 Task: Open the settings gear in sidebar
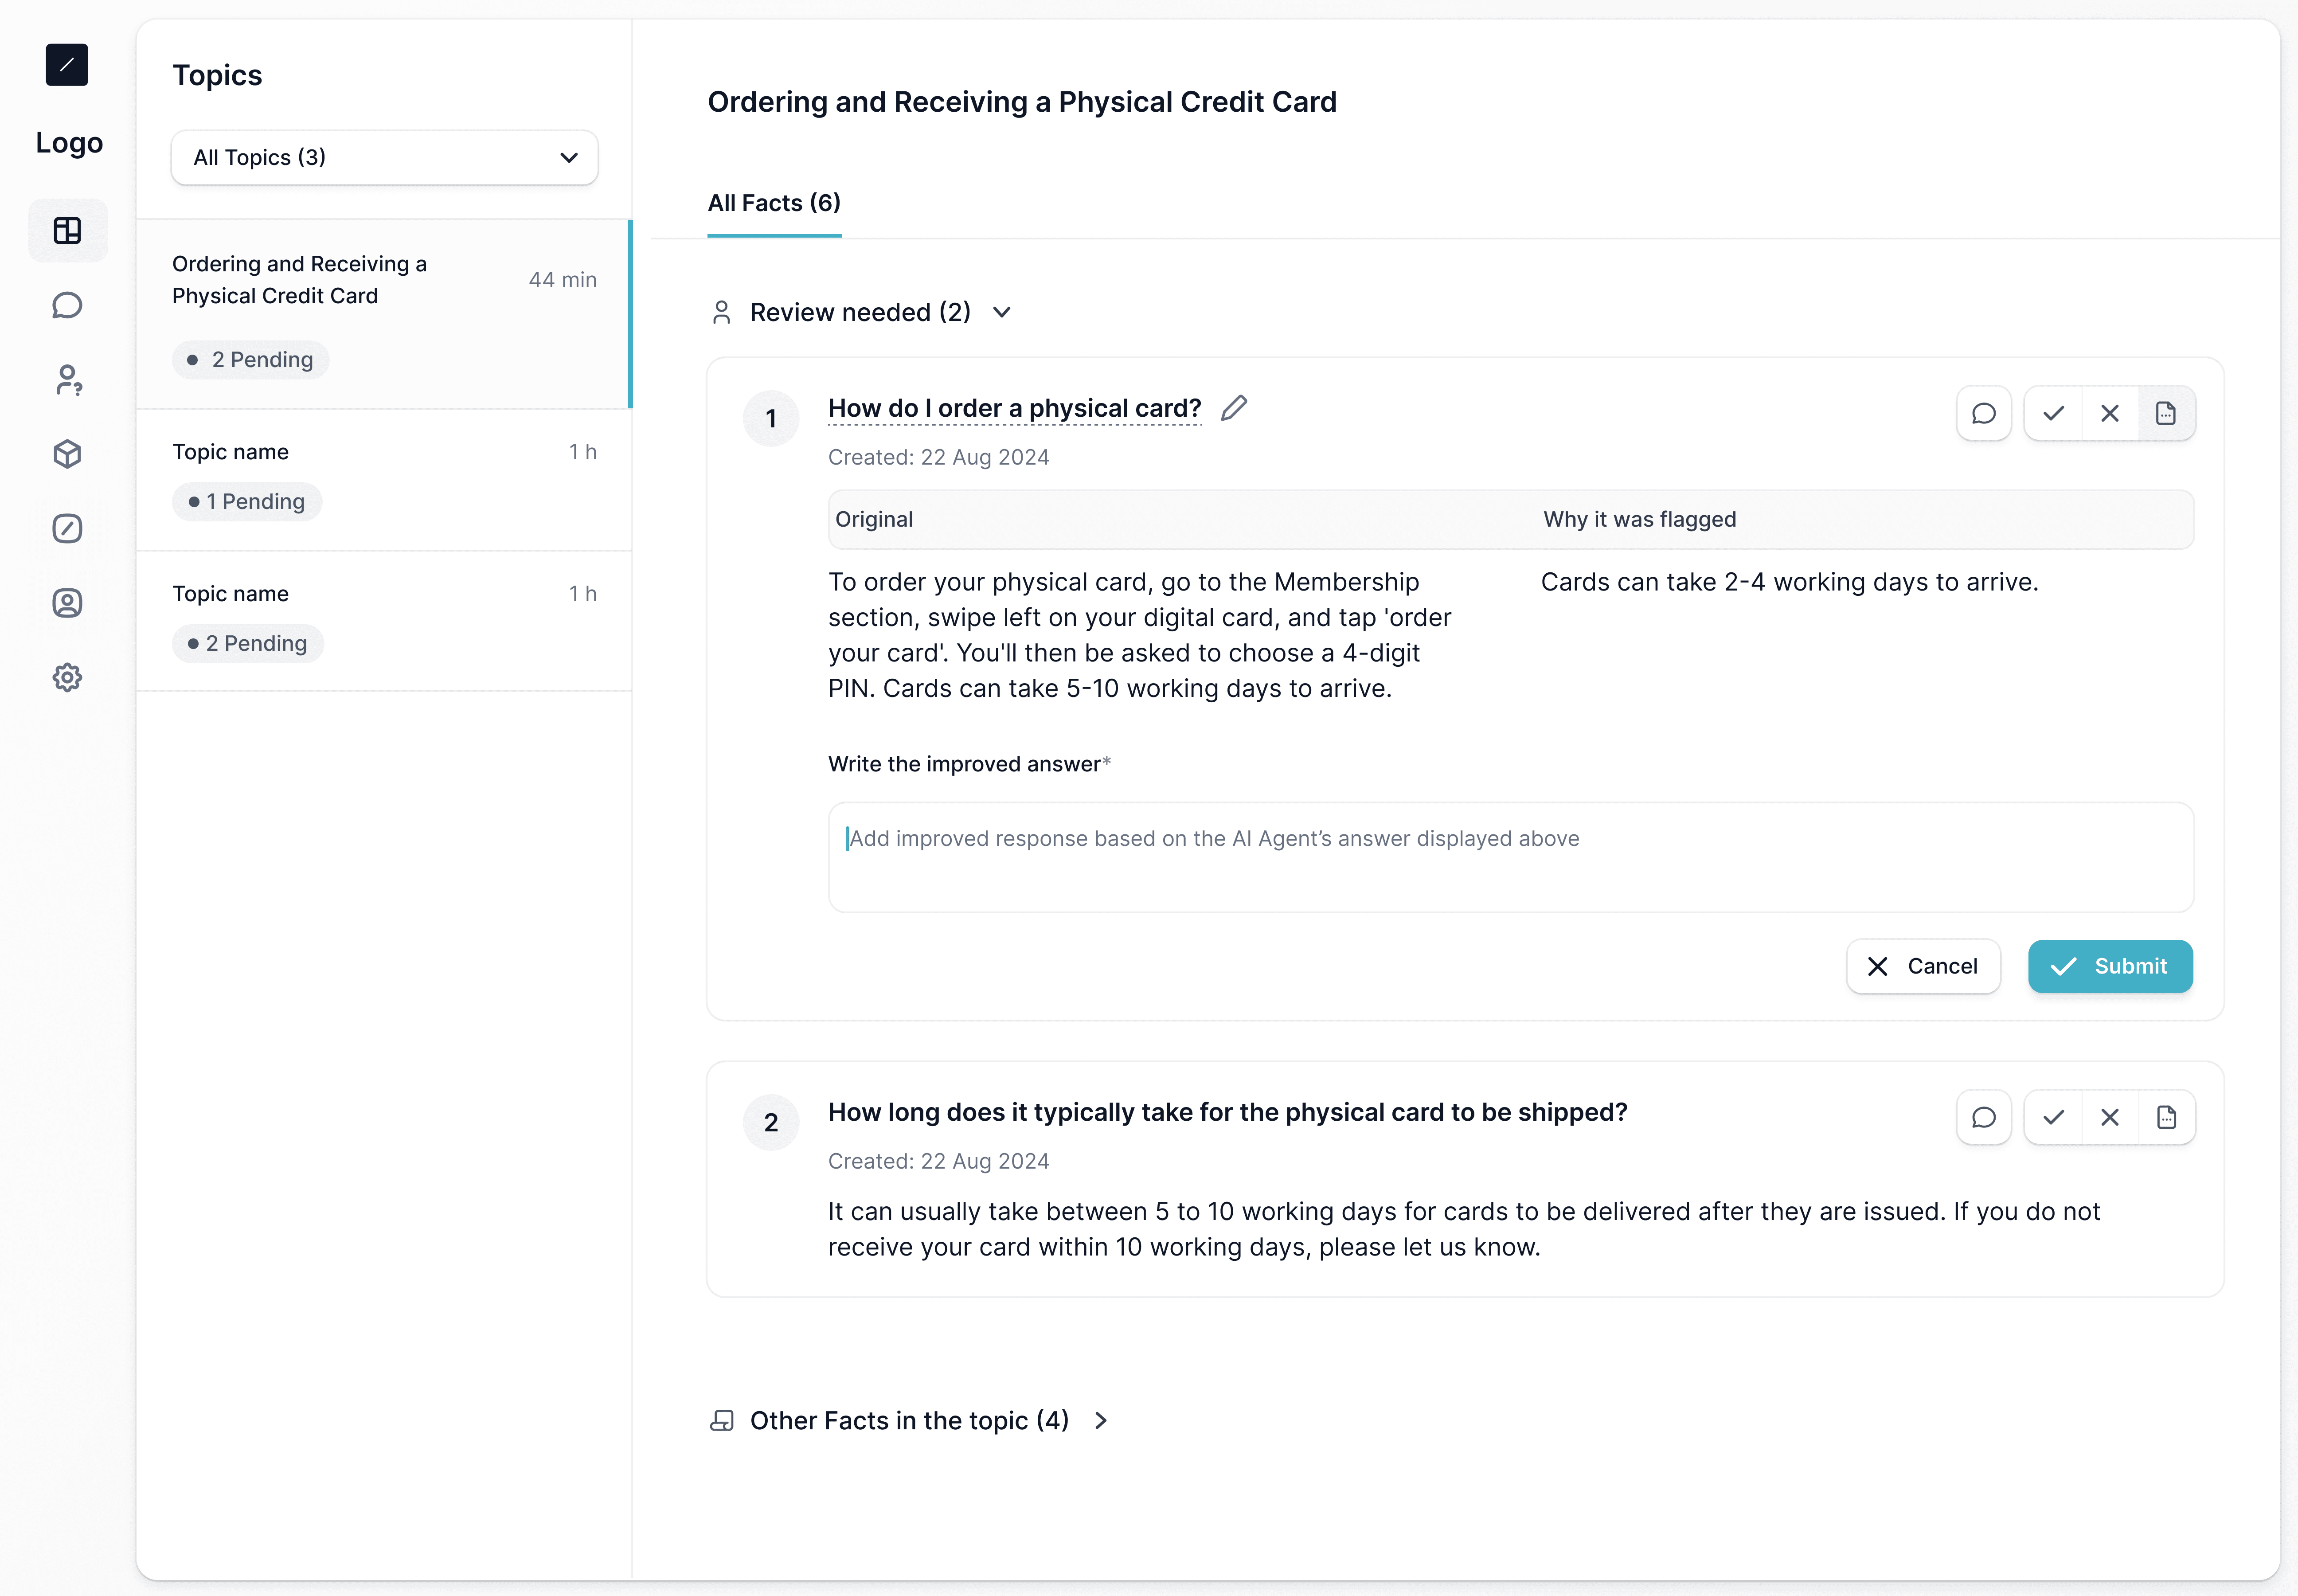click(x=67, y=678)
